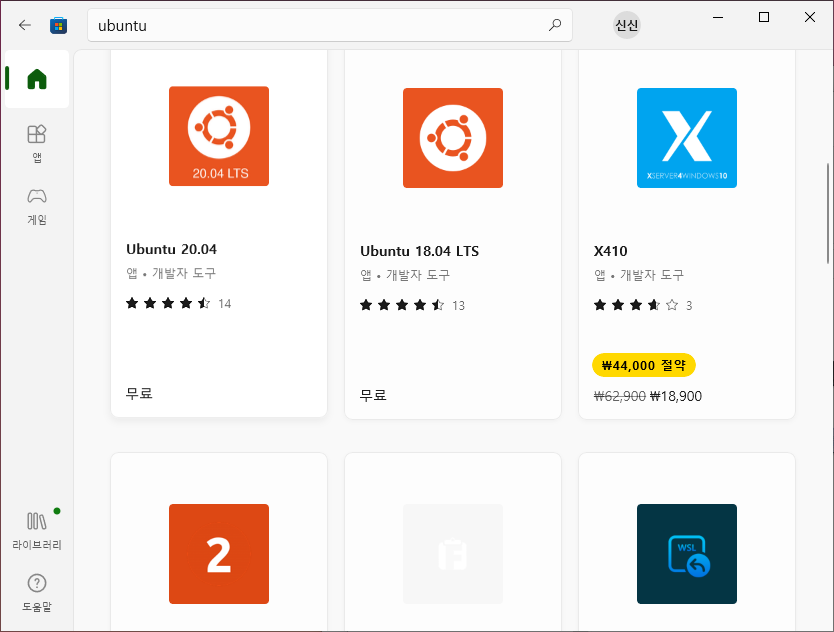Go back with the arrow button
Viewport: 834px width, 632px height.
24,25
